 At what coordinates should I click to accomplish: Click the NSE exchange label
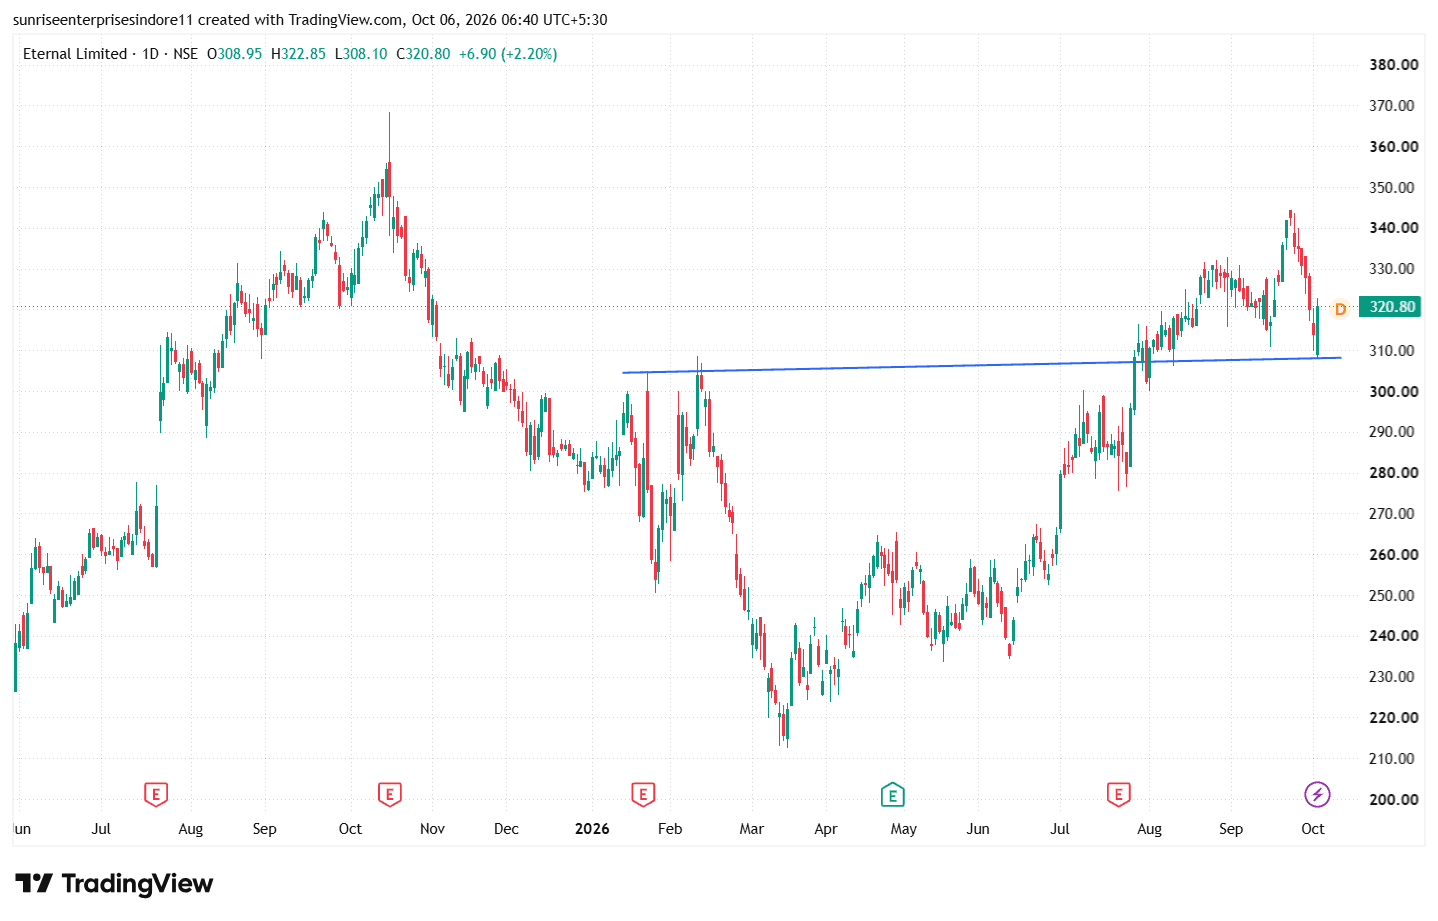(x=185, y=54)
